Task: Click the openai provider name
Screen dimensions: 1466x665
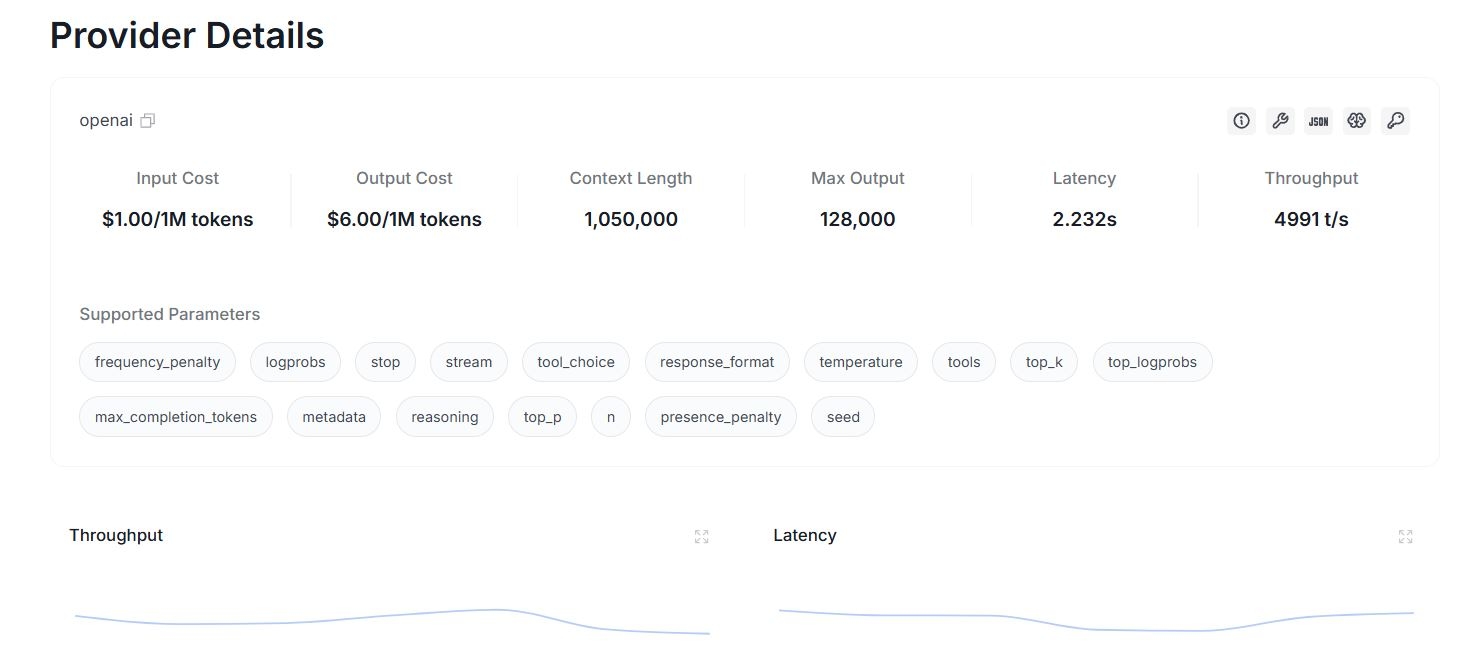Action: pyautogui.click(x=106, y=121)
